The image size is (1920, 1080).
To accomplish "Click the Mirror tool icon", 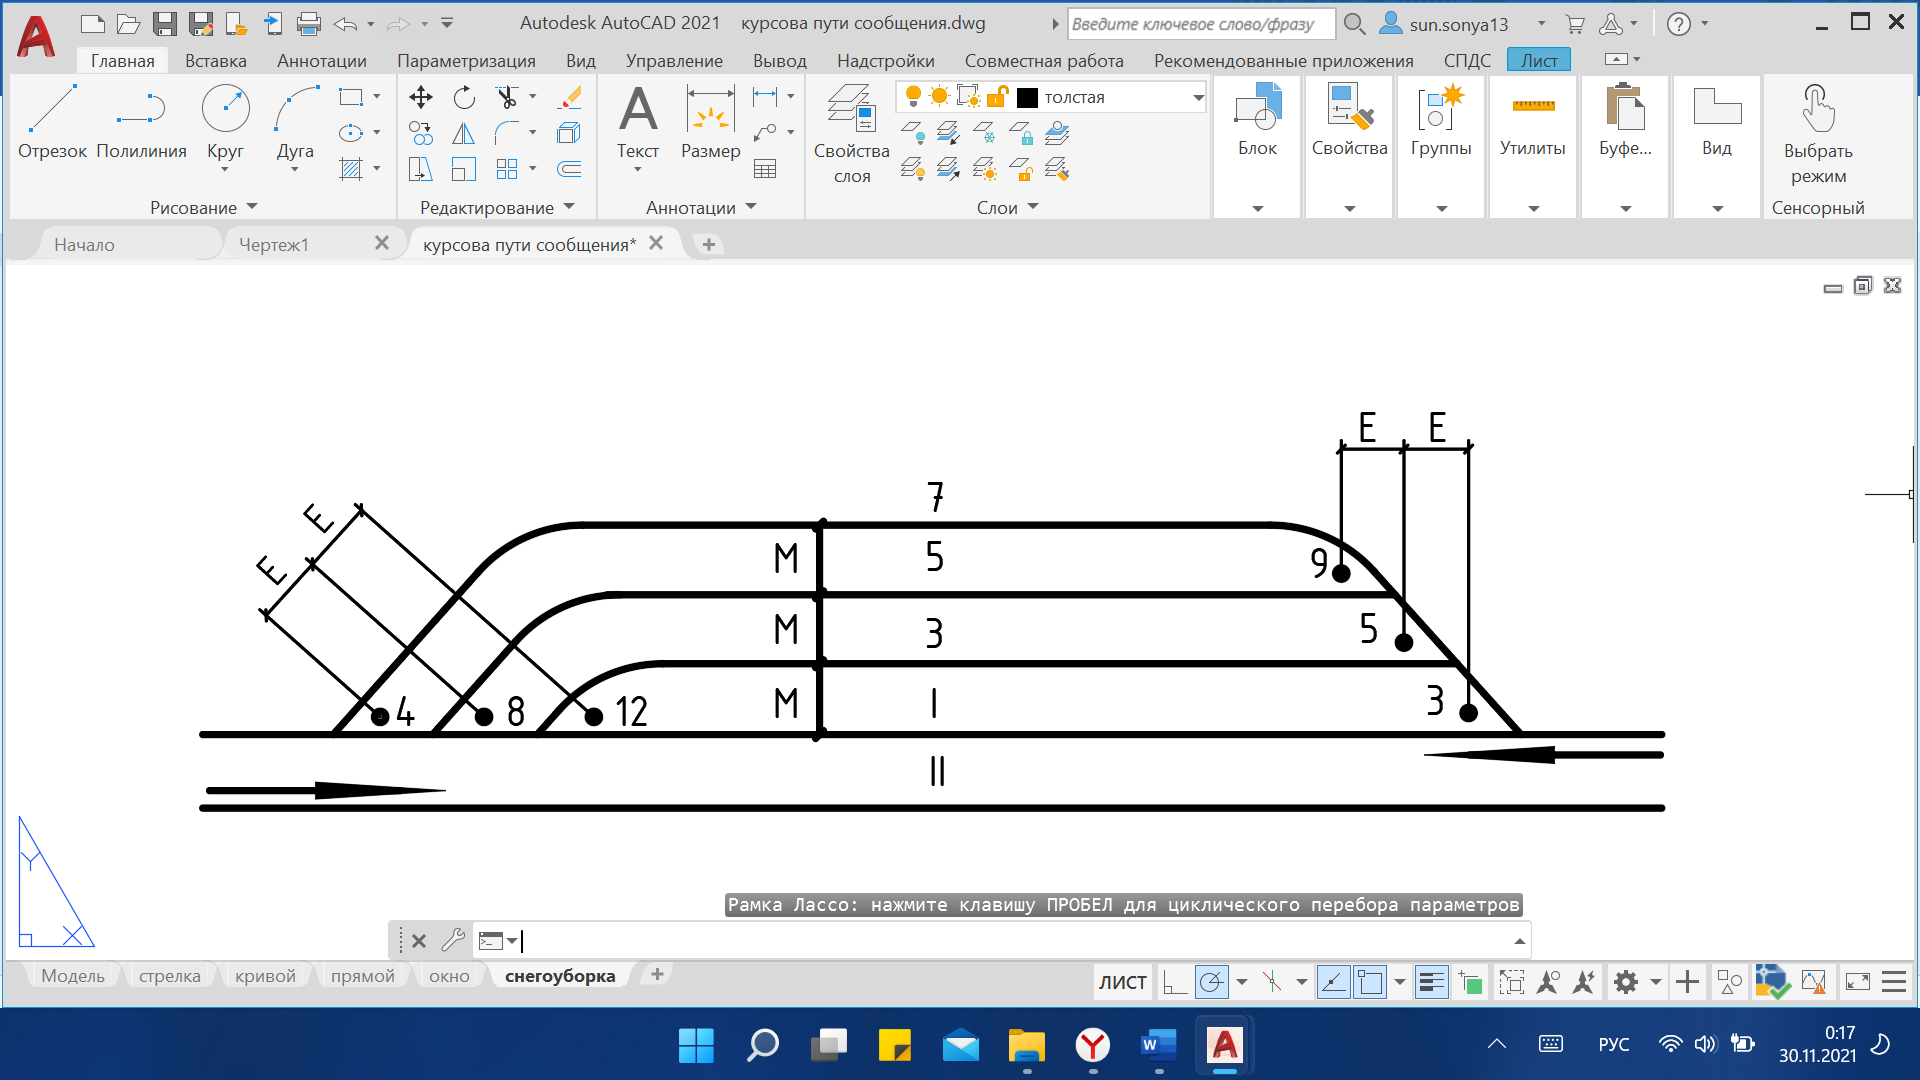I will click(x=464, y=133).
